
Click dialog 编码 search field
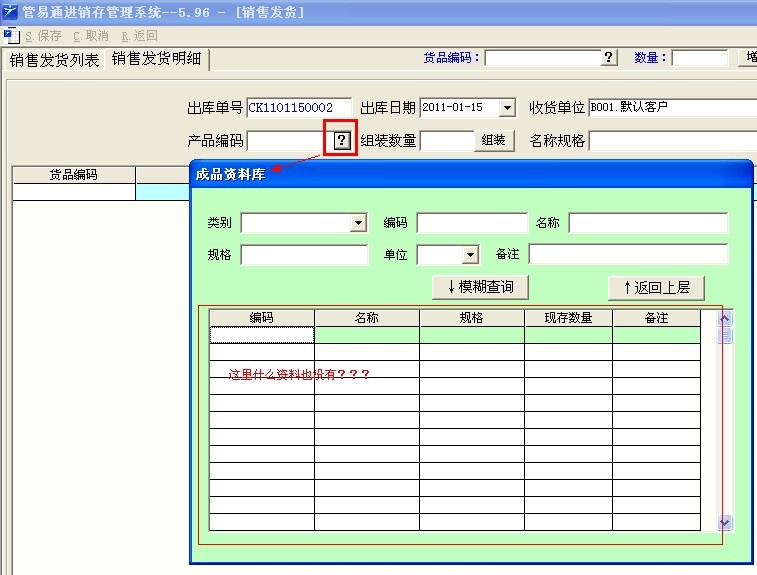pyautogui.click(x=472, y=223)
